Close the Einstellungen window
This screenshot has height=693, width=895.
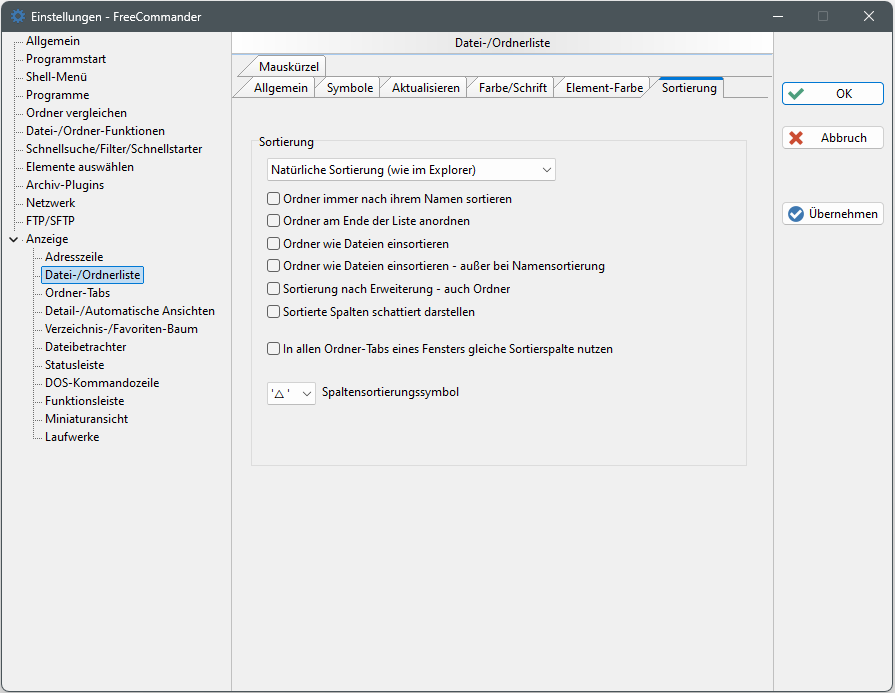click(868, 17)
